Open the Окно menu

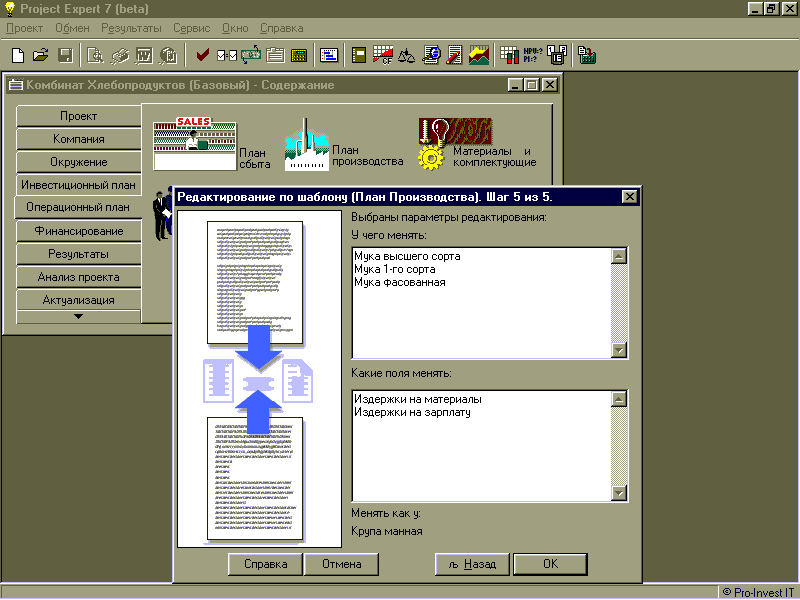click(x=235, y=29)
